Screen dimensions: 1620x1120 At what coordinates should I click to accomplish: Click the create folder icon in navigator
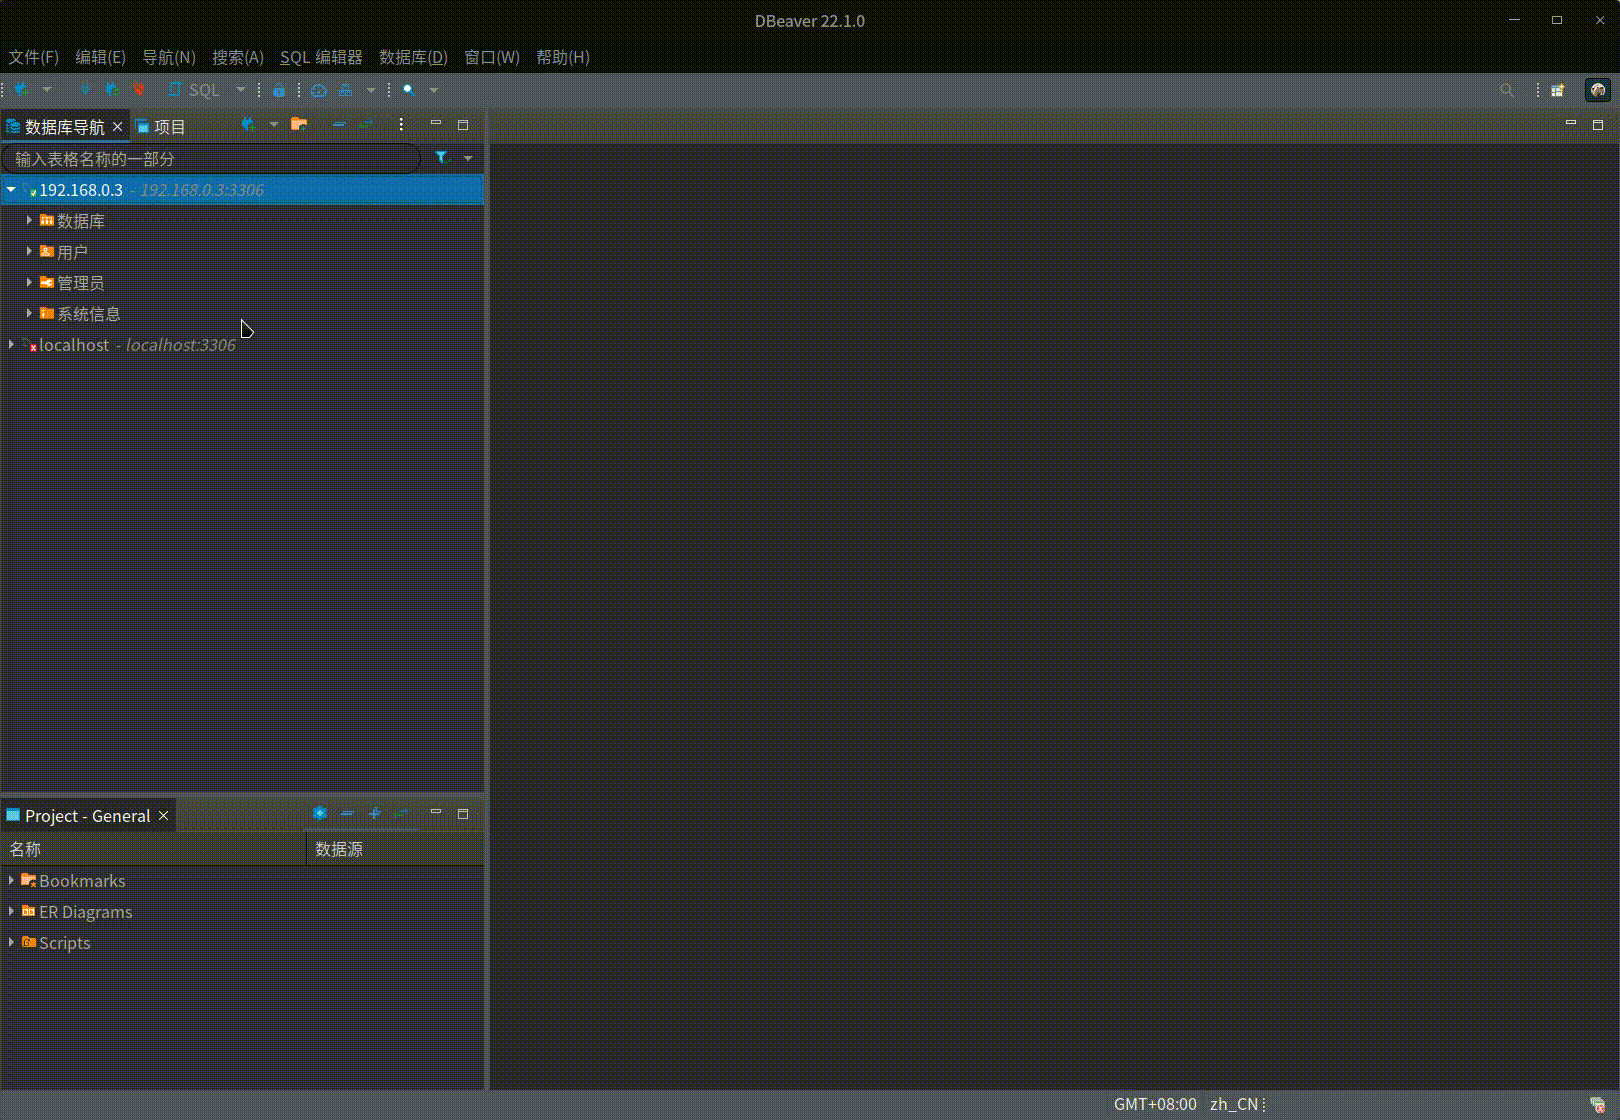(x=299, y=125)
